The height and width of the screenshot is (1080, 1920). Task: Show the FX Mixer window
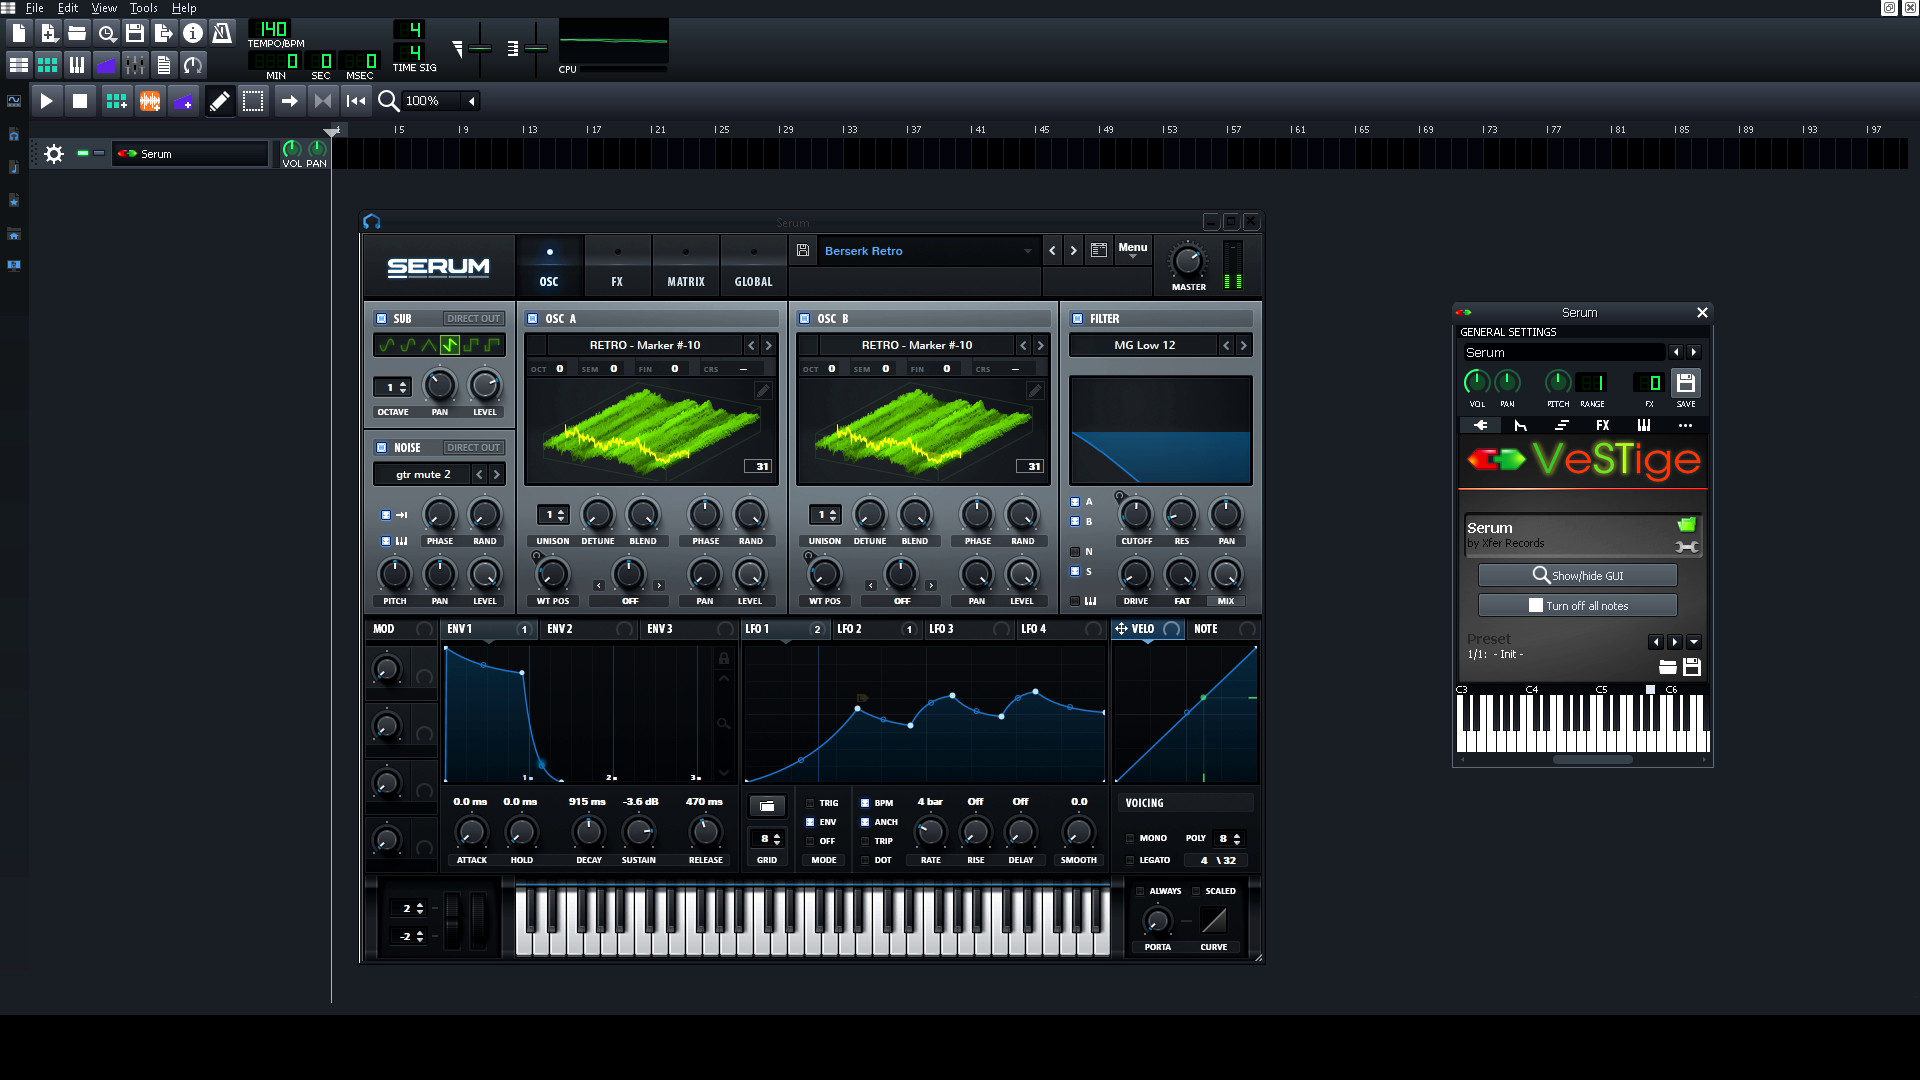click(x=135, y=66)
